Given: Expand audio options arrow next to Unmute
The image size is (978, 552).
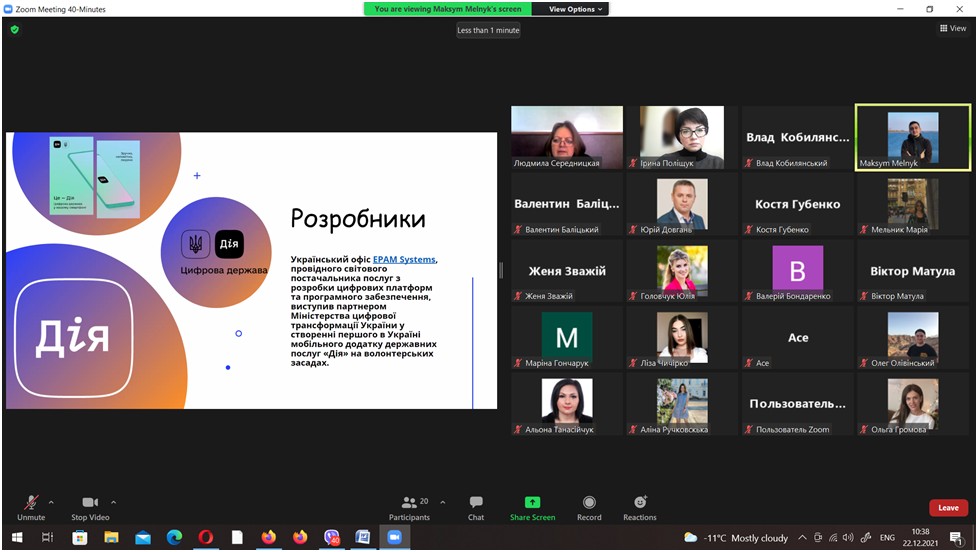Looking at the screenshot, I should [51, 502].
